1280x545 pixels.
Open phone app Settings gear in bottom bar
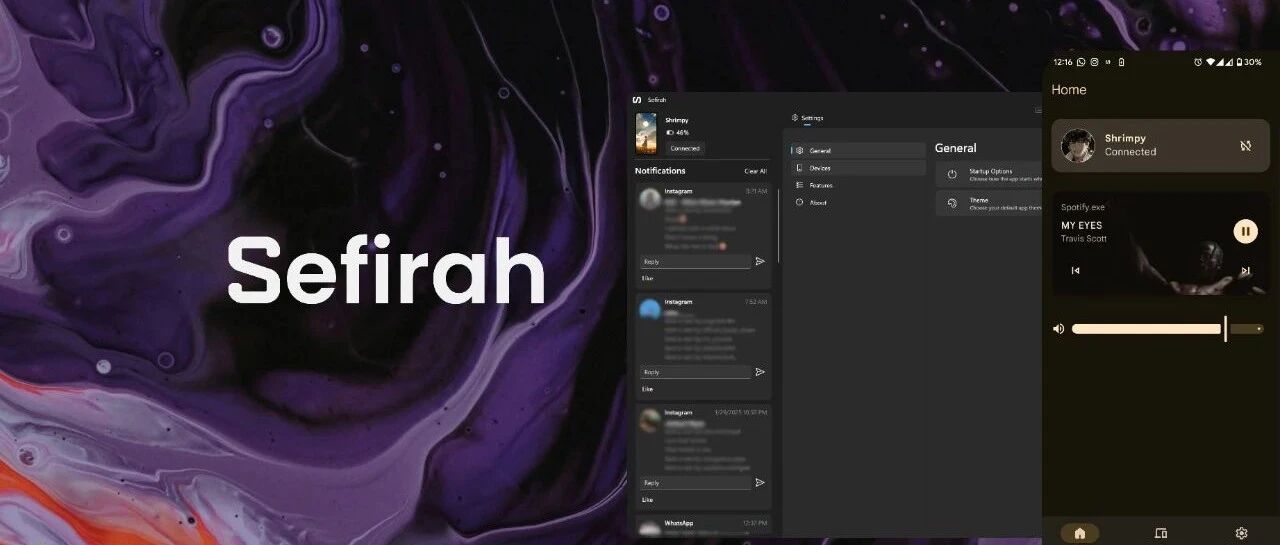coord(1241,533)
